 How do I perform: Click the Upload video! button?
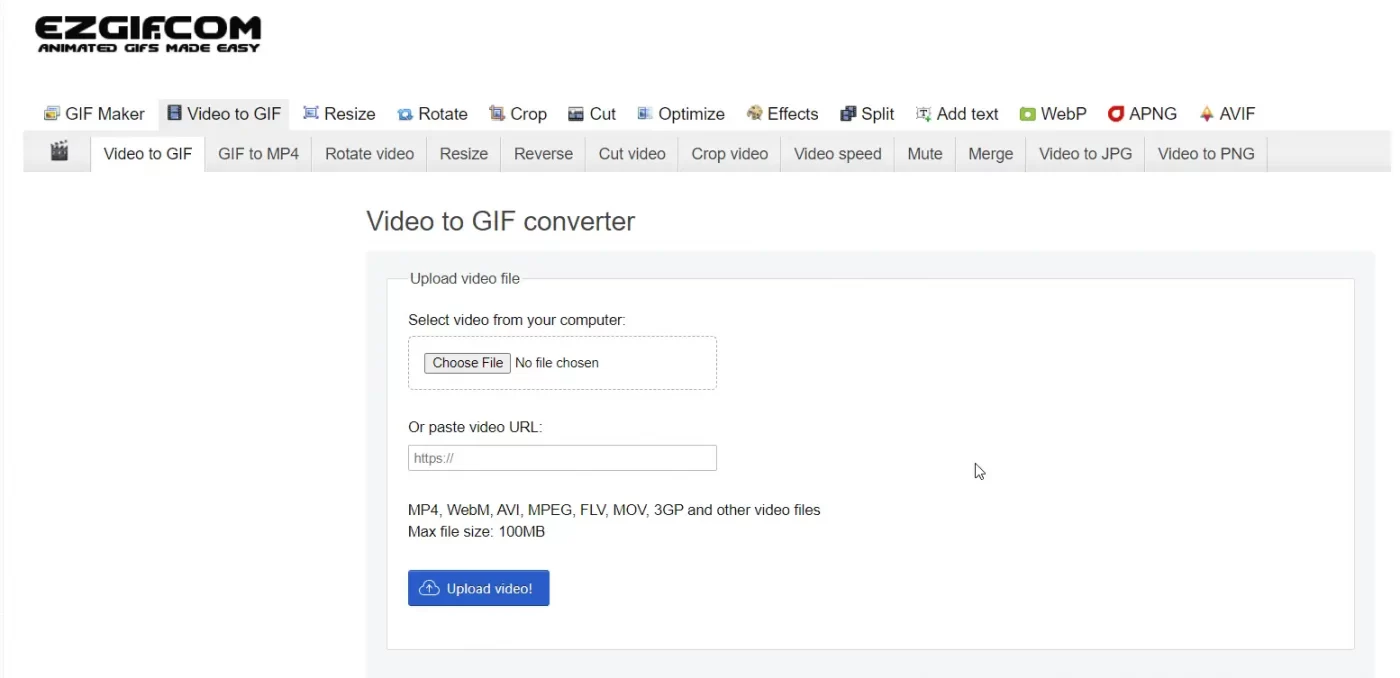click(x=478, y=588)
